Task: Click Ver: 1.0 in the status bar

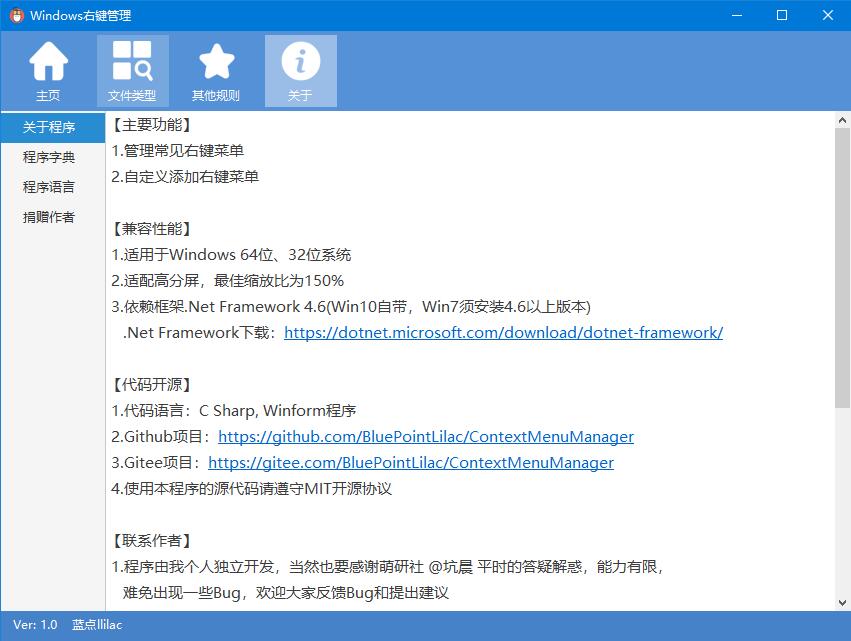Action: tap(35, 625)
